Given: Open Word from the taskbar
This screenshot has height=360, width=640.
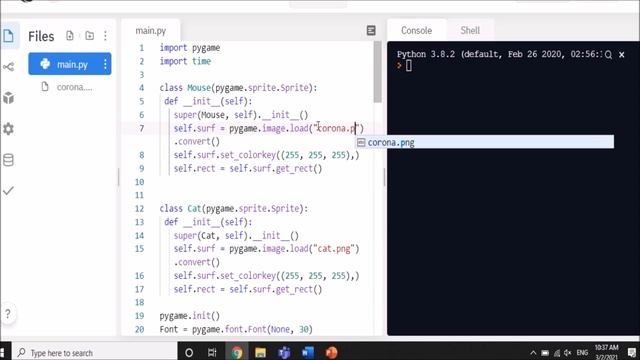Looking at the screenshot, I should click(x=308, y=353).
